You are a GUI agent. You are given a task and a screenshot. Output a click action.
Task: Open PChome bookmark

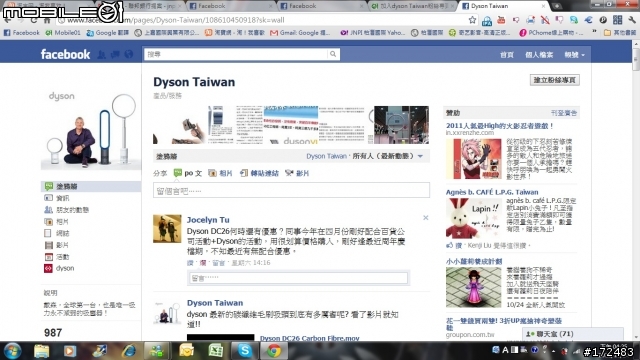(x=551, y=32)
